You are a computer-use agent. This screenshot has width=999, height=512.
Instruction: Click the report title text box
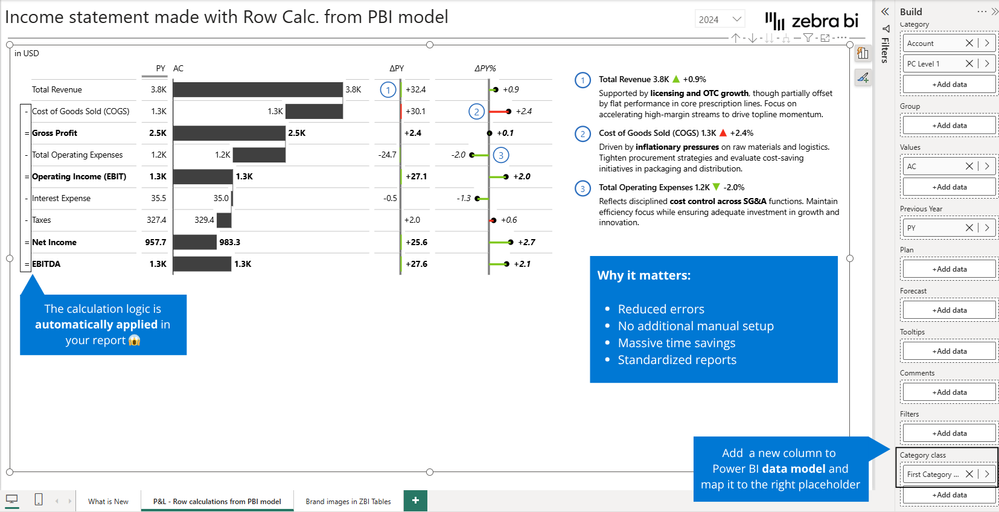pyautogui.click(x=226, y=17)
